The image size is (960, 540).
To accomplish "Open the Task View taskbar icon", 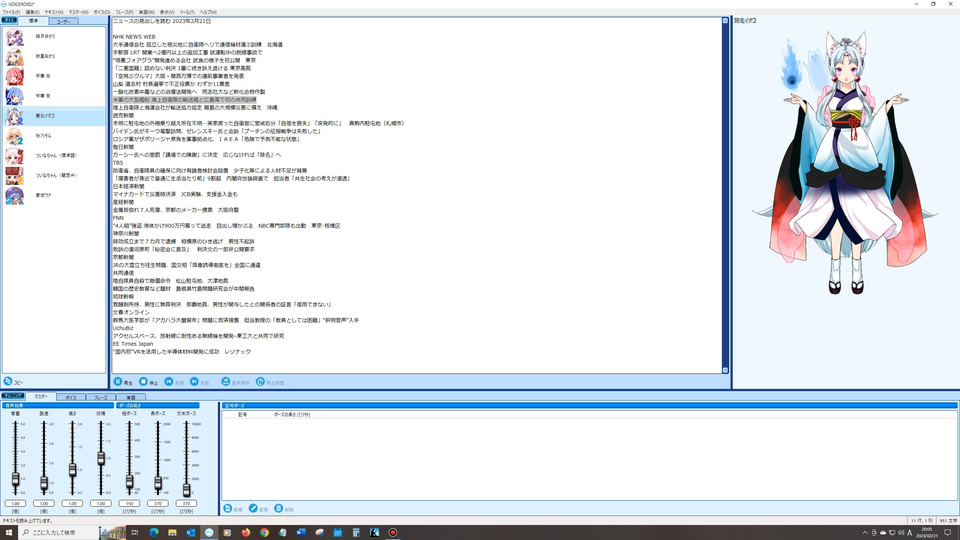I will [135, 533].
